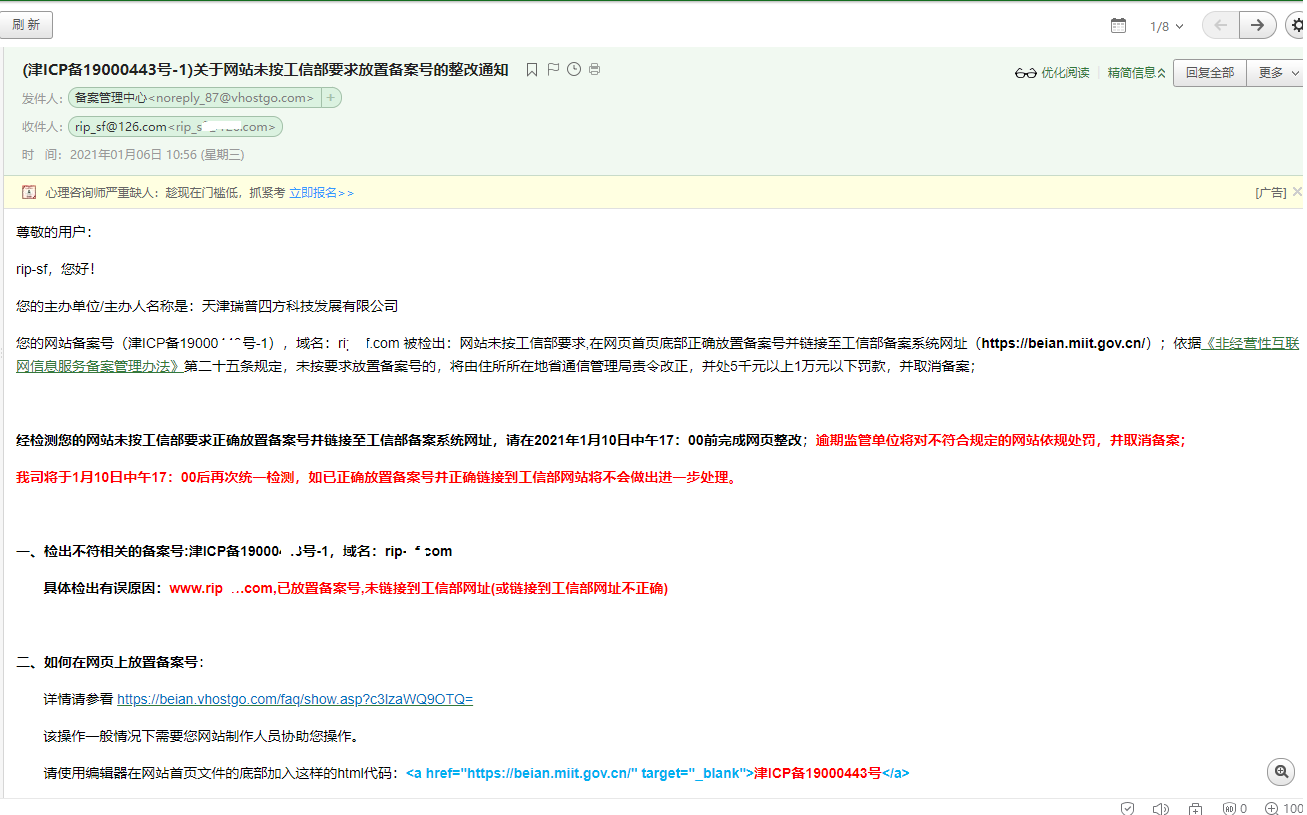Screen dimensions: 1307x815
Task: Click the clock reminder icon
Action: point(574,70)
